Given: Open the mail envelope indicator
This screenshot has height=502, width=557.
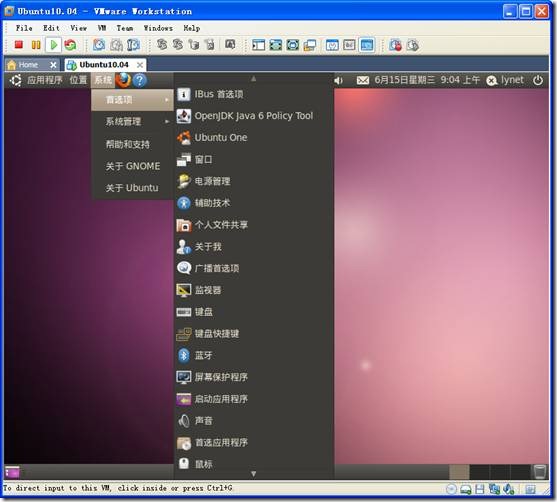Looking at the screenshot, I should click(362, 81).
